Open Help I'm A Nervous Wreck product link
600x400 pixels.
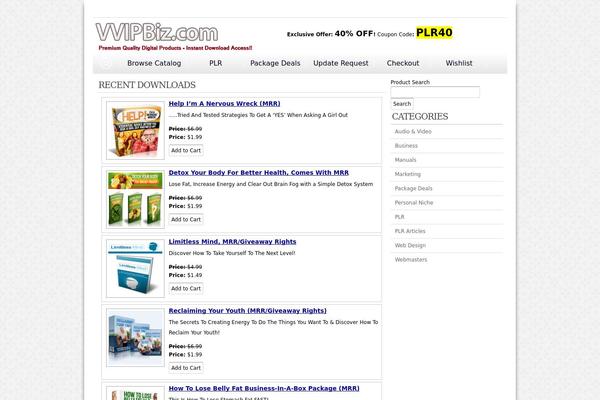tap(224, 104)
